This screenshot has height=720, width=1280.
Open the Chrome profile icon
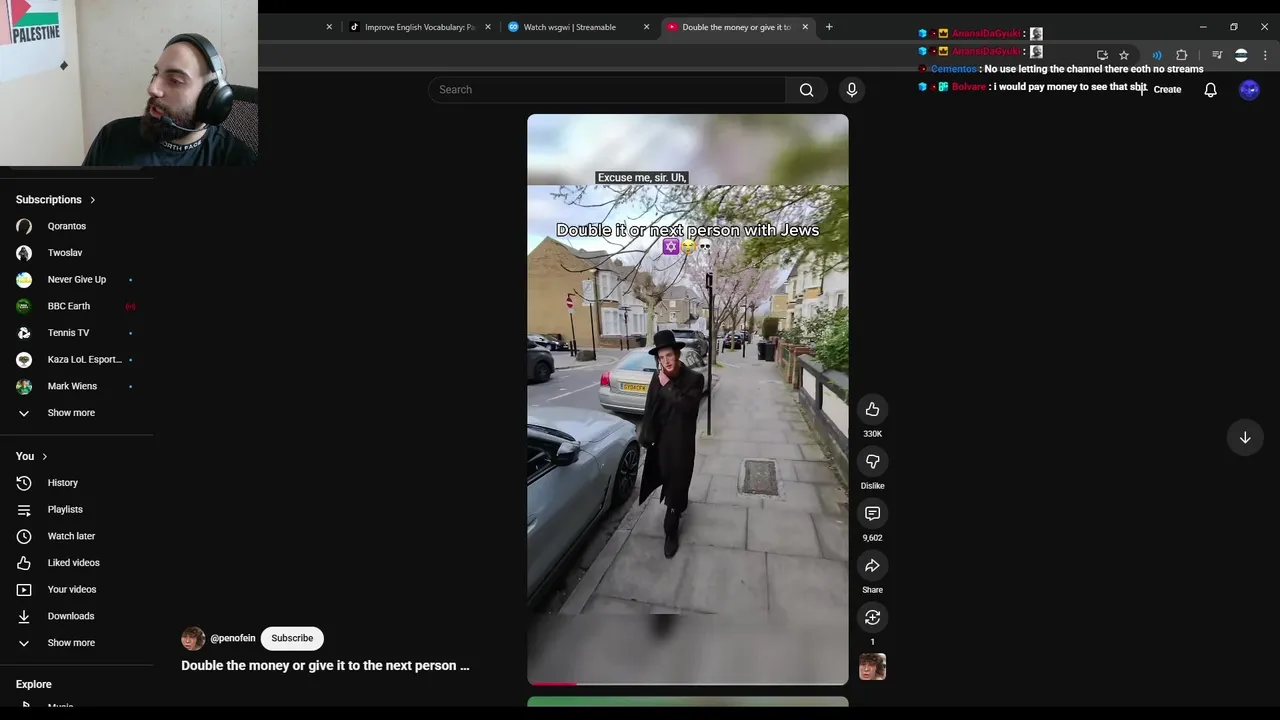point(1241,55)
